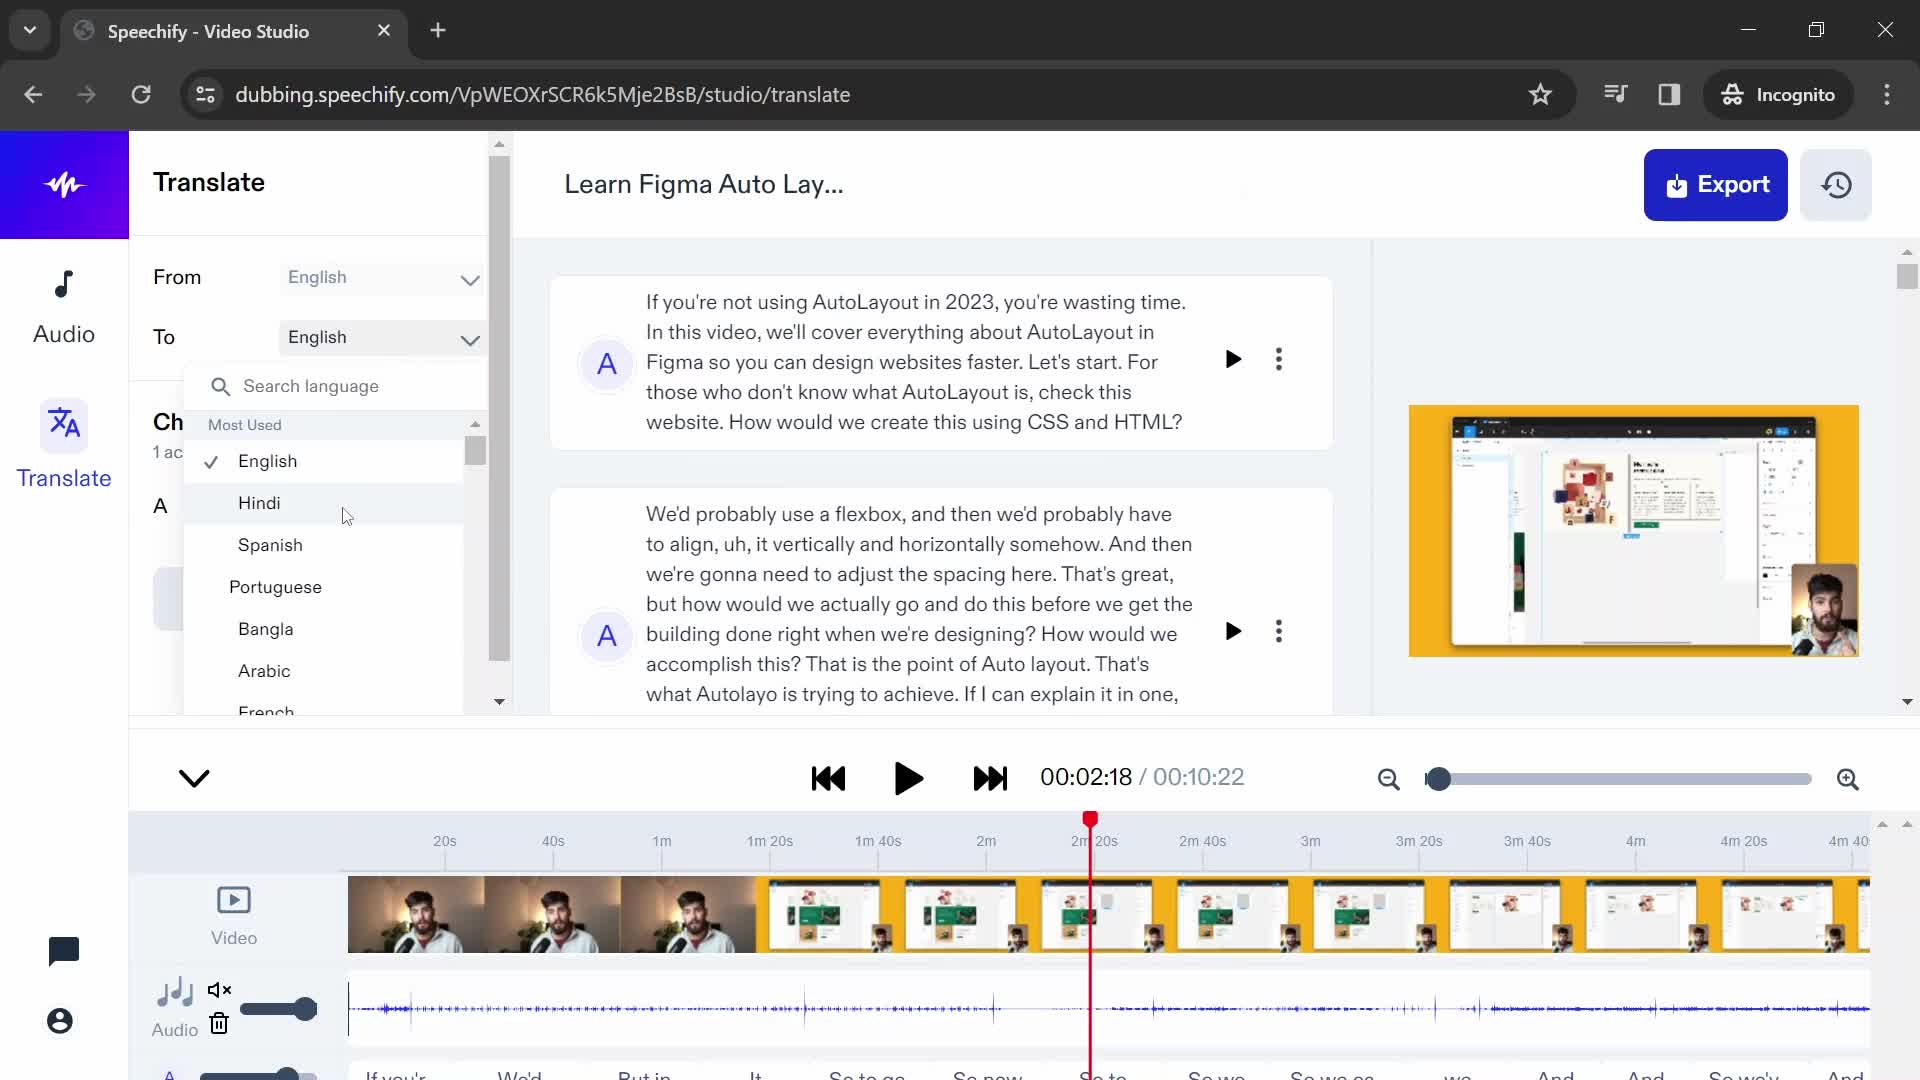Play the first transcript segment
The image size is (1920, 1080).
pyautogui.click(x=1233, y=359)
